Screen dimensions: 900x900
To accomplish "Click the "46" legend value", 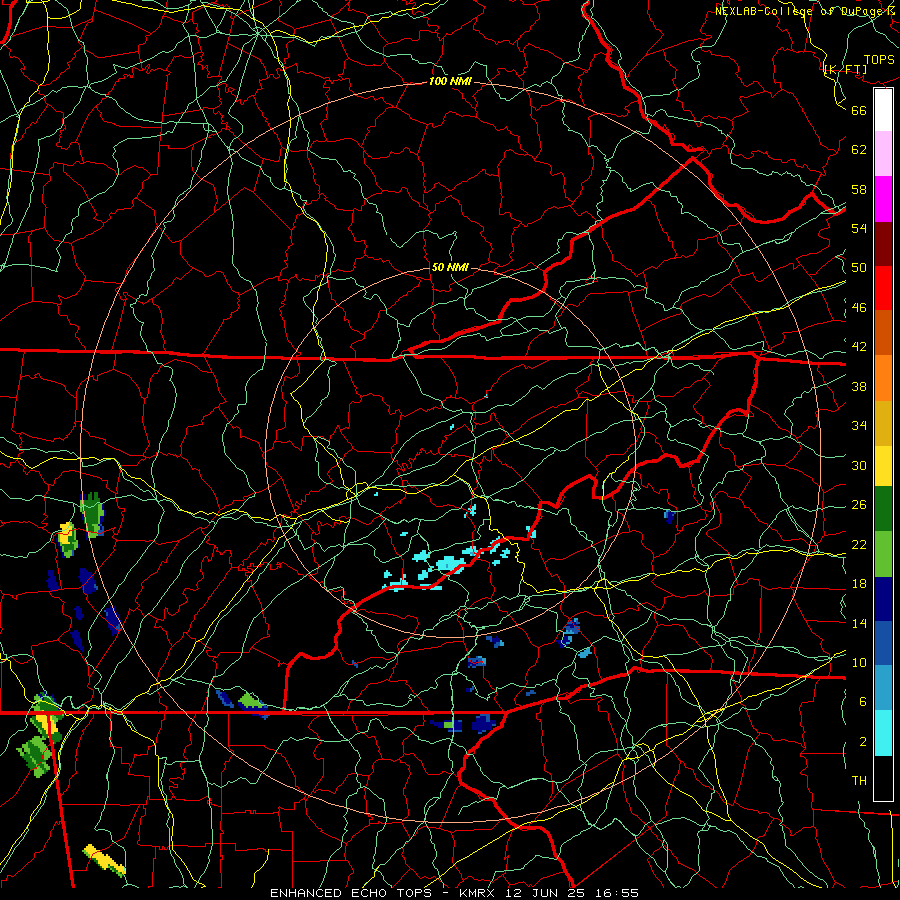I will pyautogui.click(x=859, y=308).
